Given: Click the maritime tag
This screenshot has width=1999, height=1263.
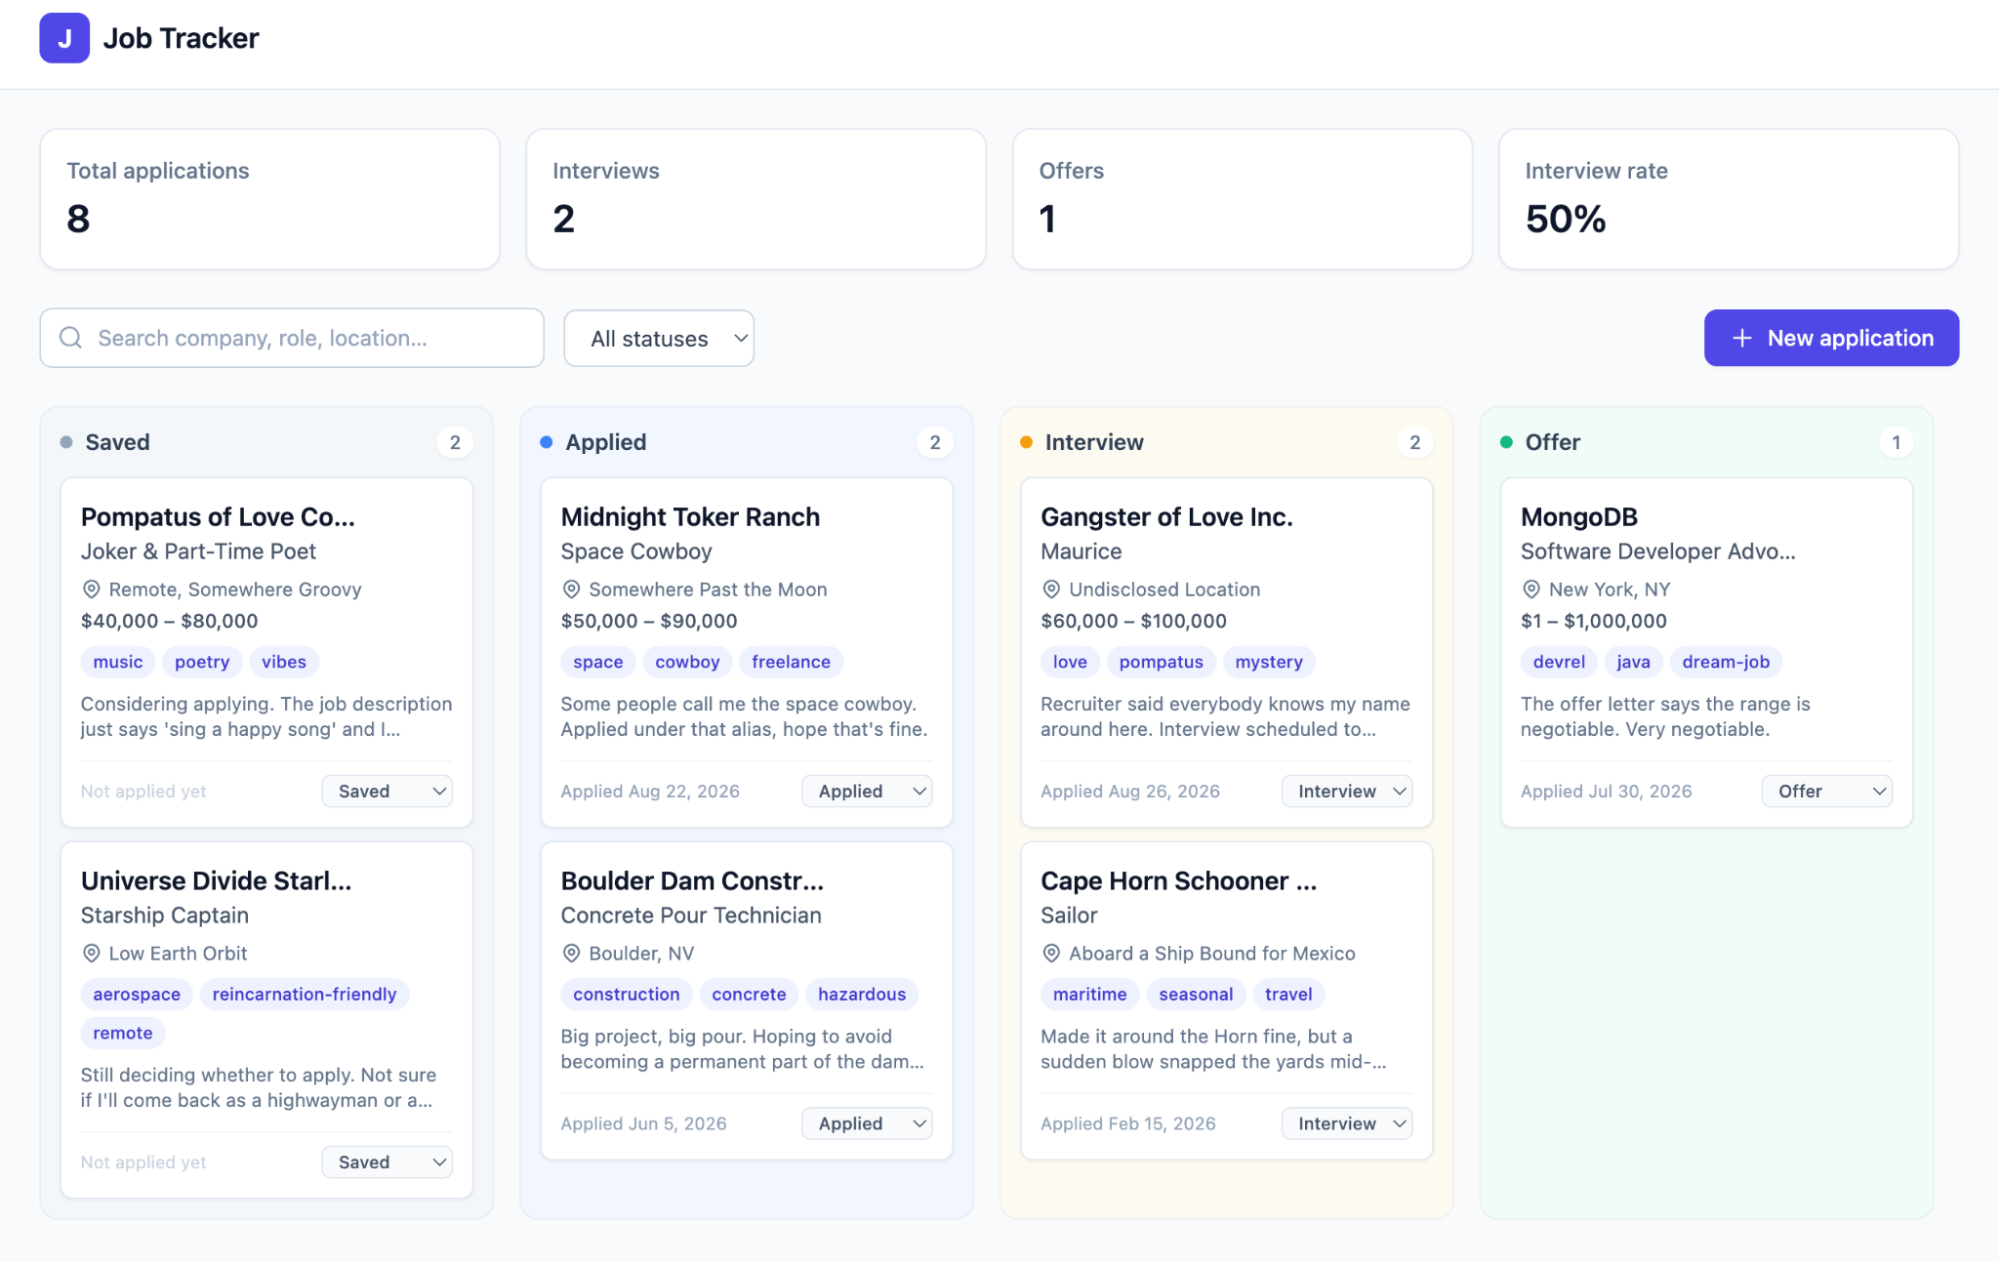Looking at the screenshot, I should click(x=1090, y=994).
